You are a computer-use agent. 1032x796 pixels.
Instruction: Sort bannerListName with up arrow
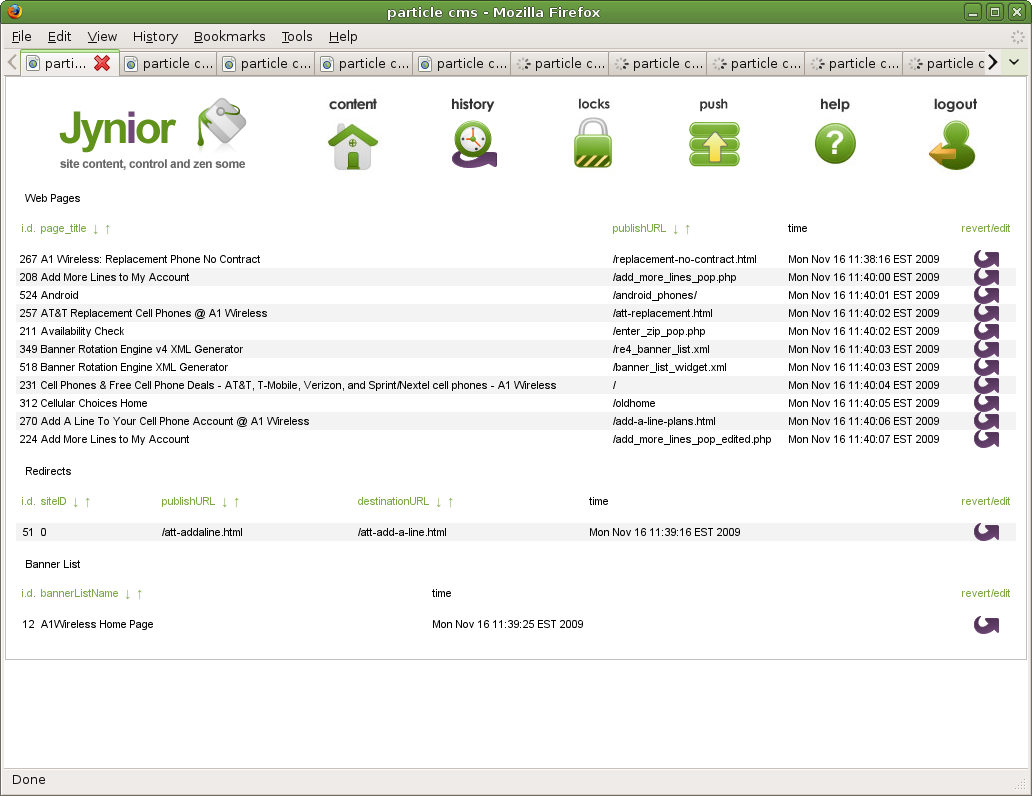[139, 594]
